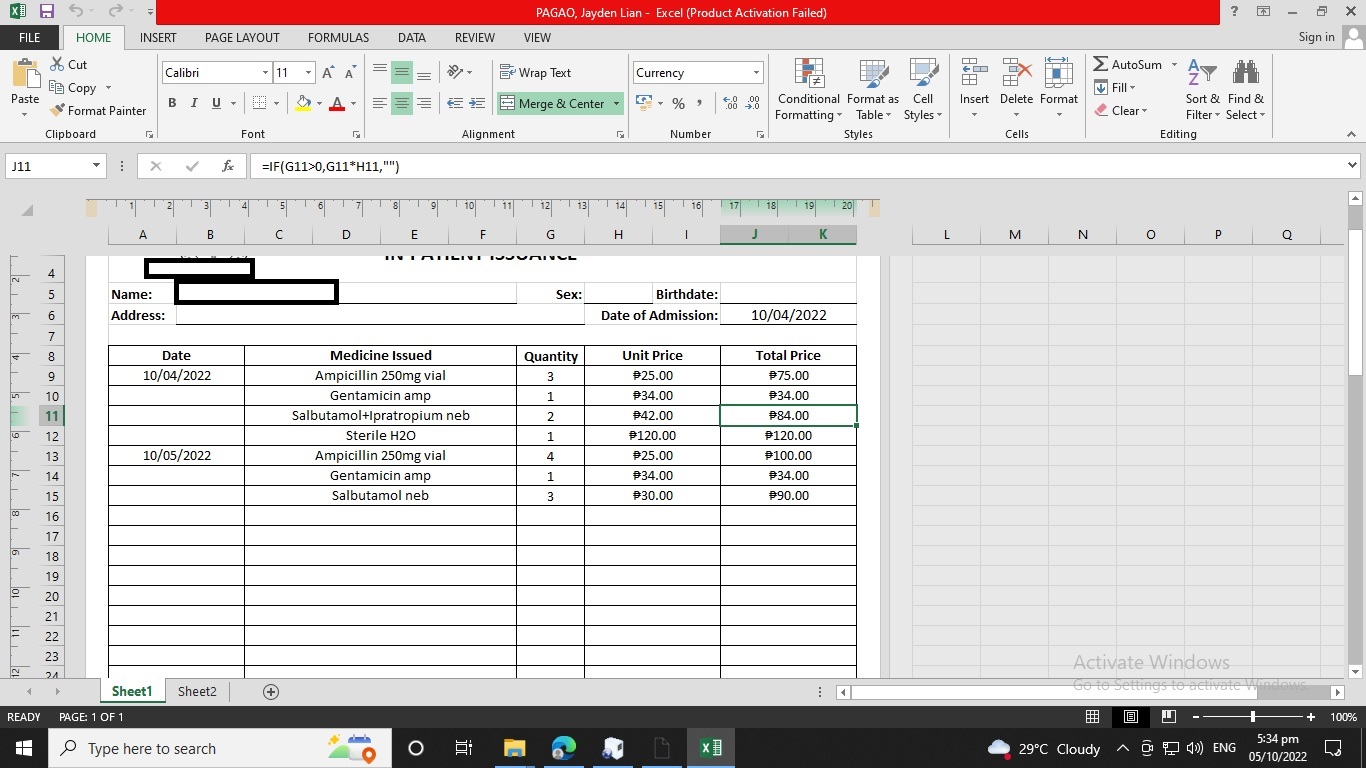
Task: Open the Fill Color dropdown arrow
Action: tap(319, 103)
